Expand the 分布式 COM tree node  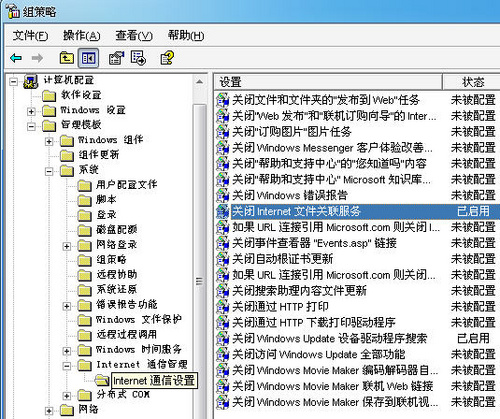tap(67, 396)
